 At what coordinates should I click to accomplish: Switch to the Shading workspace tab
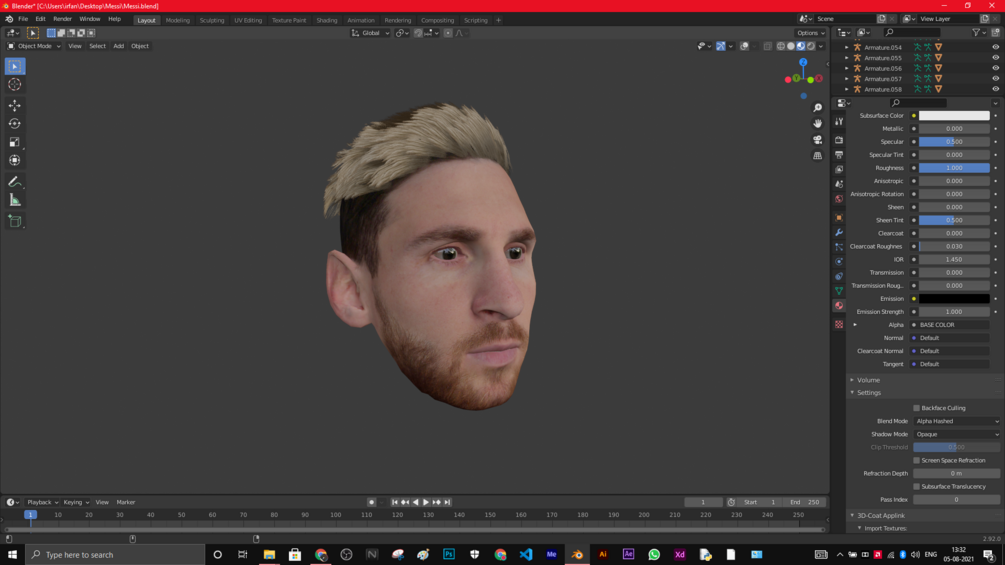click(x=327, y=20)
